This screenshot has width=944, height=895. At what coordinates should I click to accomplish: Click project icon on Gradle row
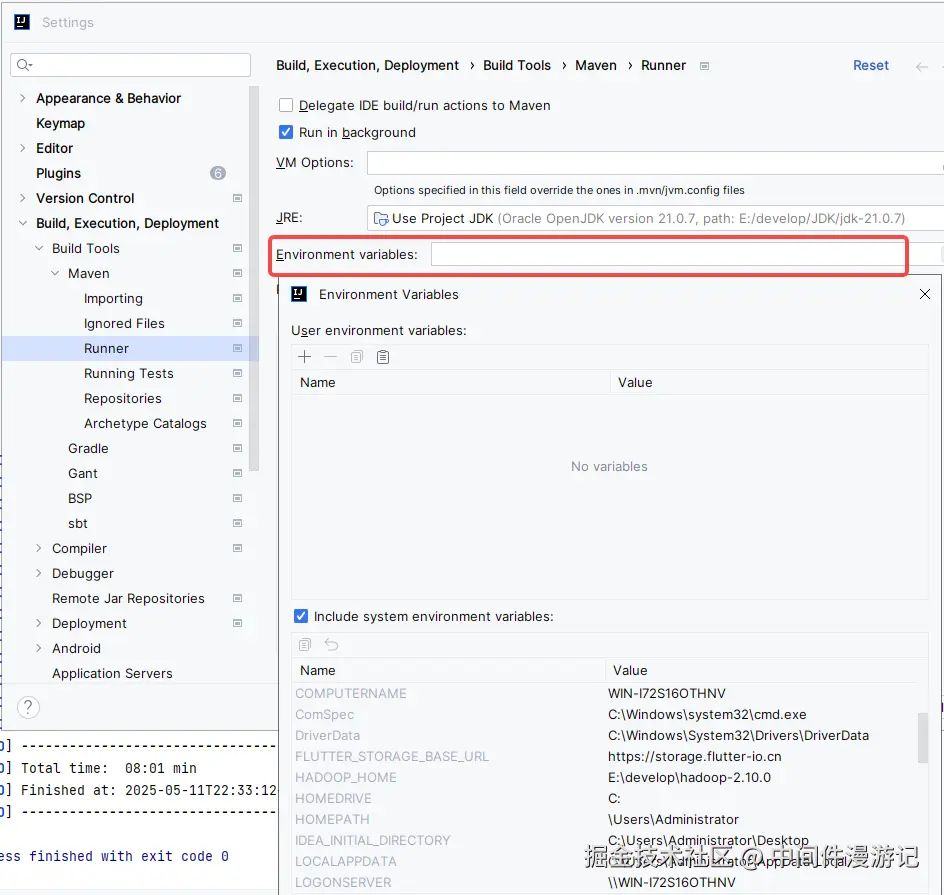click(237, 448)
